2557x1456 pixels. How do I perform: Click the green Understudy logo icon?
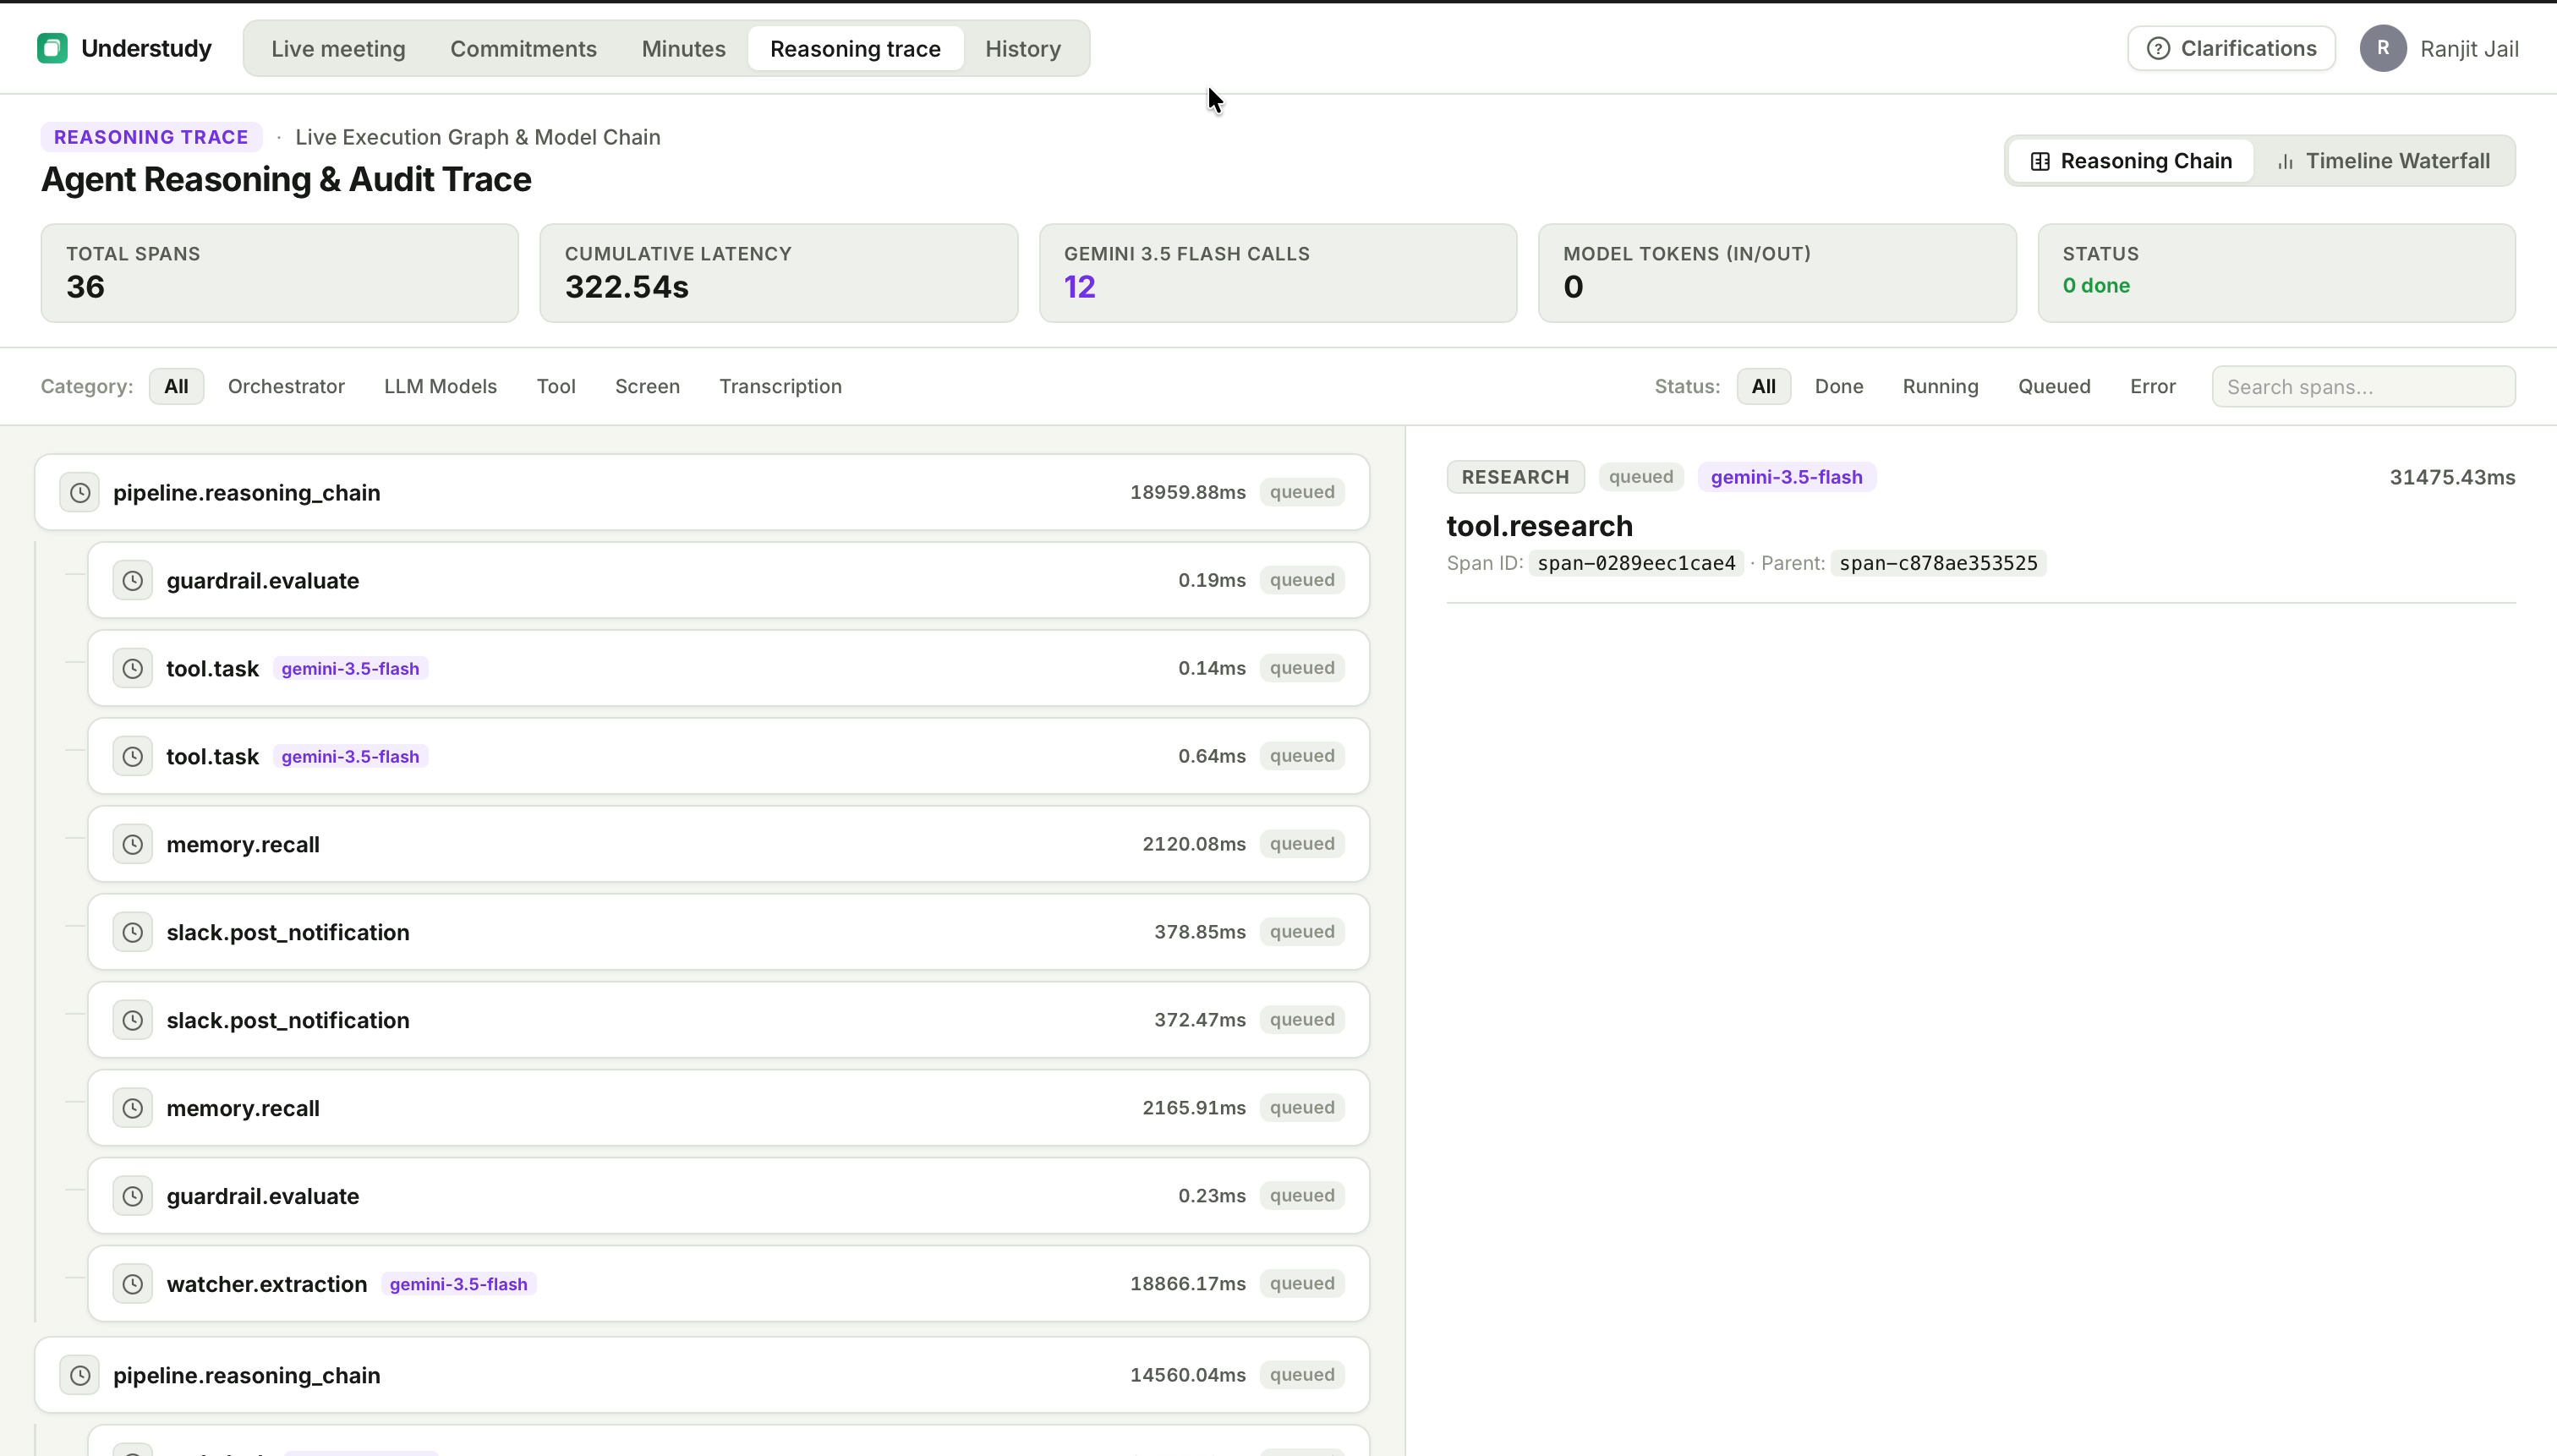coord(52,48)
